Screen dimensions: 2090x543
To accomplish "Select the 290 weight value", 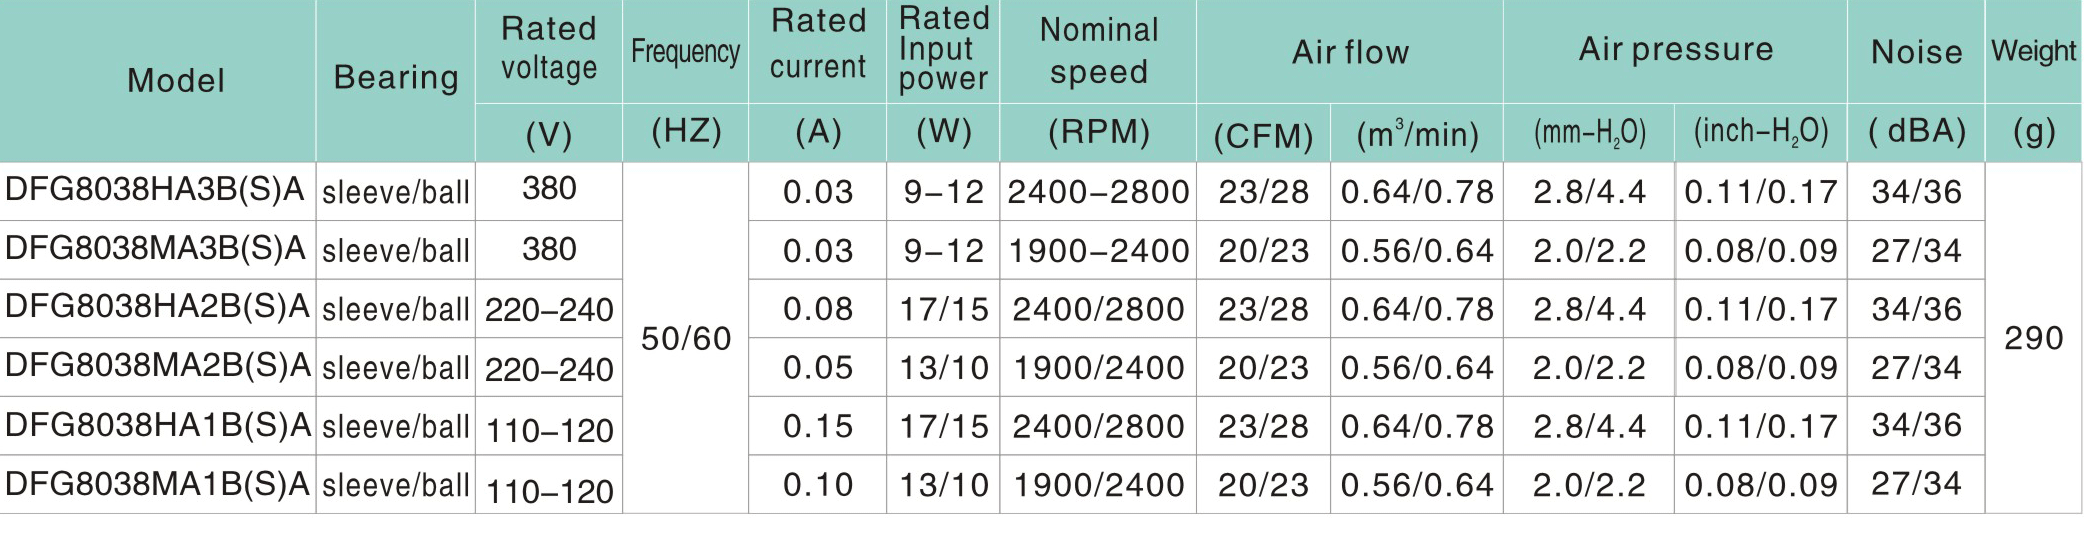I will pos(2033,338).
